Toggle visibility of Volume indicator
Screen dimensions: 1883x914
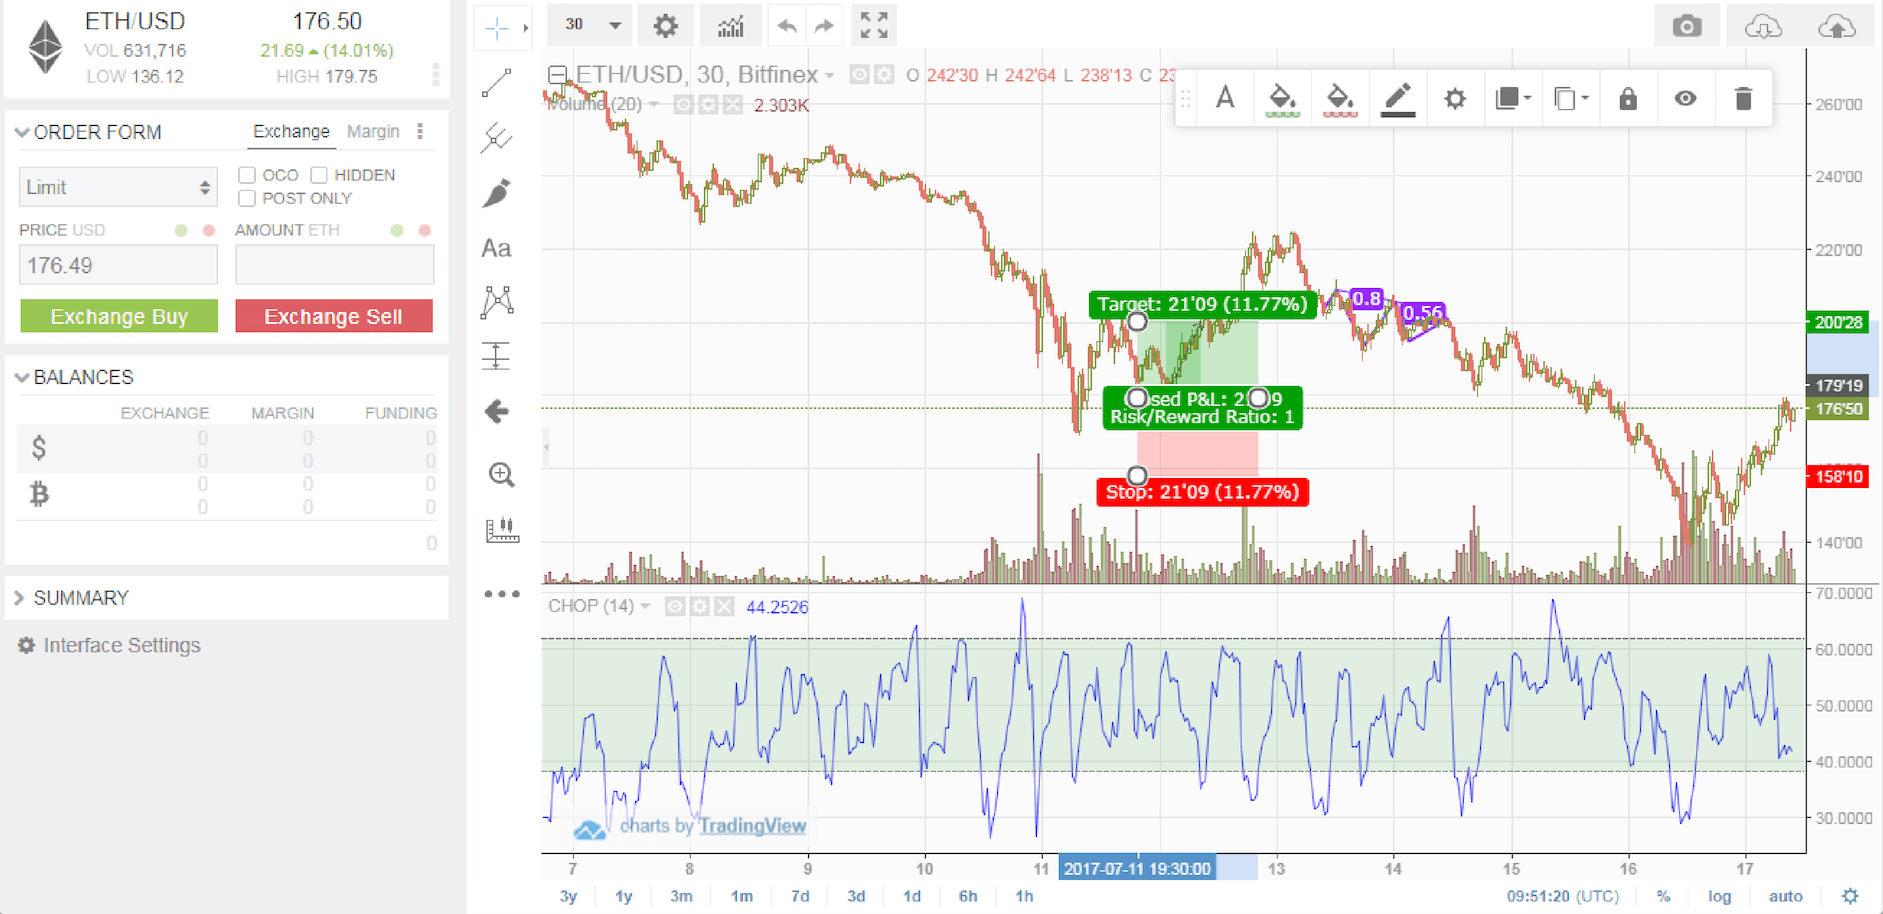[683, 104]
